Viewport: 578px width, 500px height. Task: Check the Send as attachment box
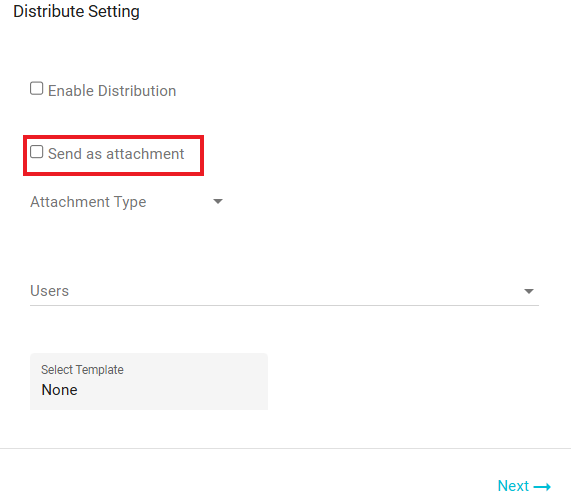click(36, 152)
